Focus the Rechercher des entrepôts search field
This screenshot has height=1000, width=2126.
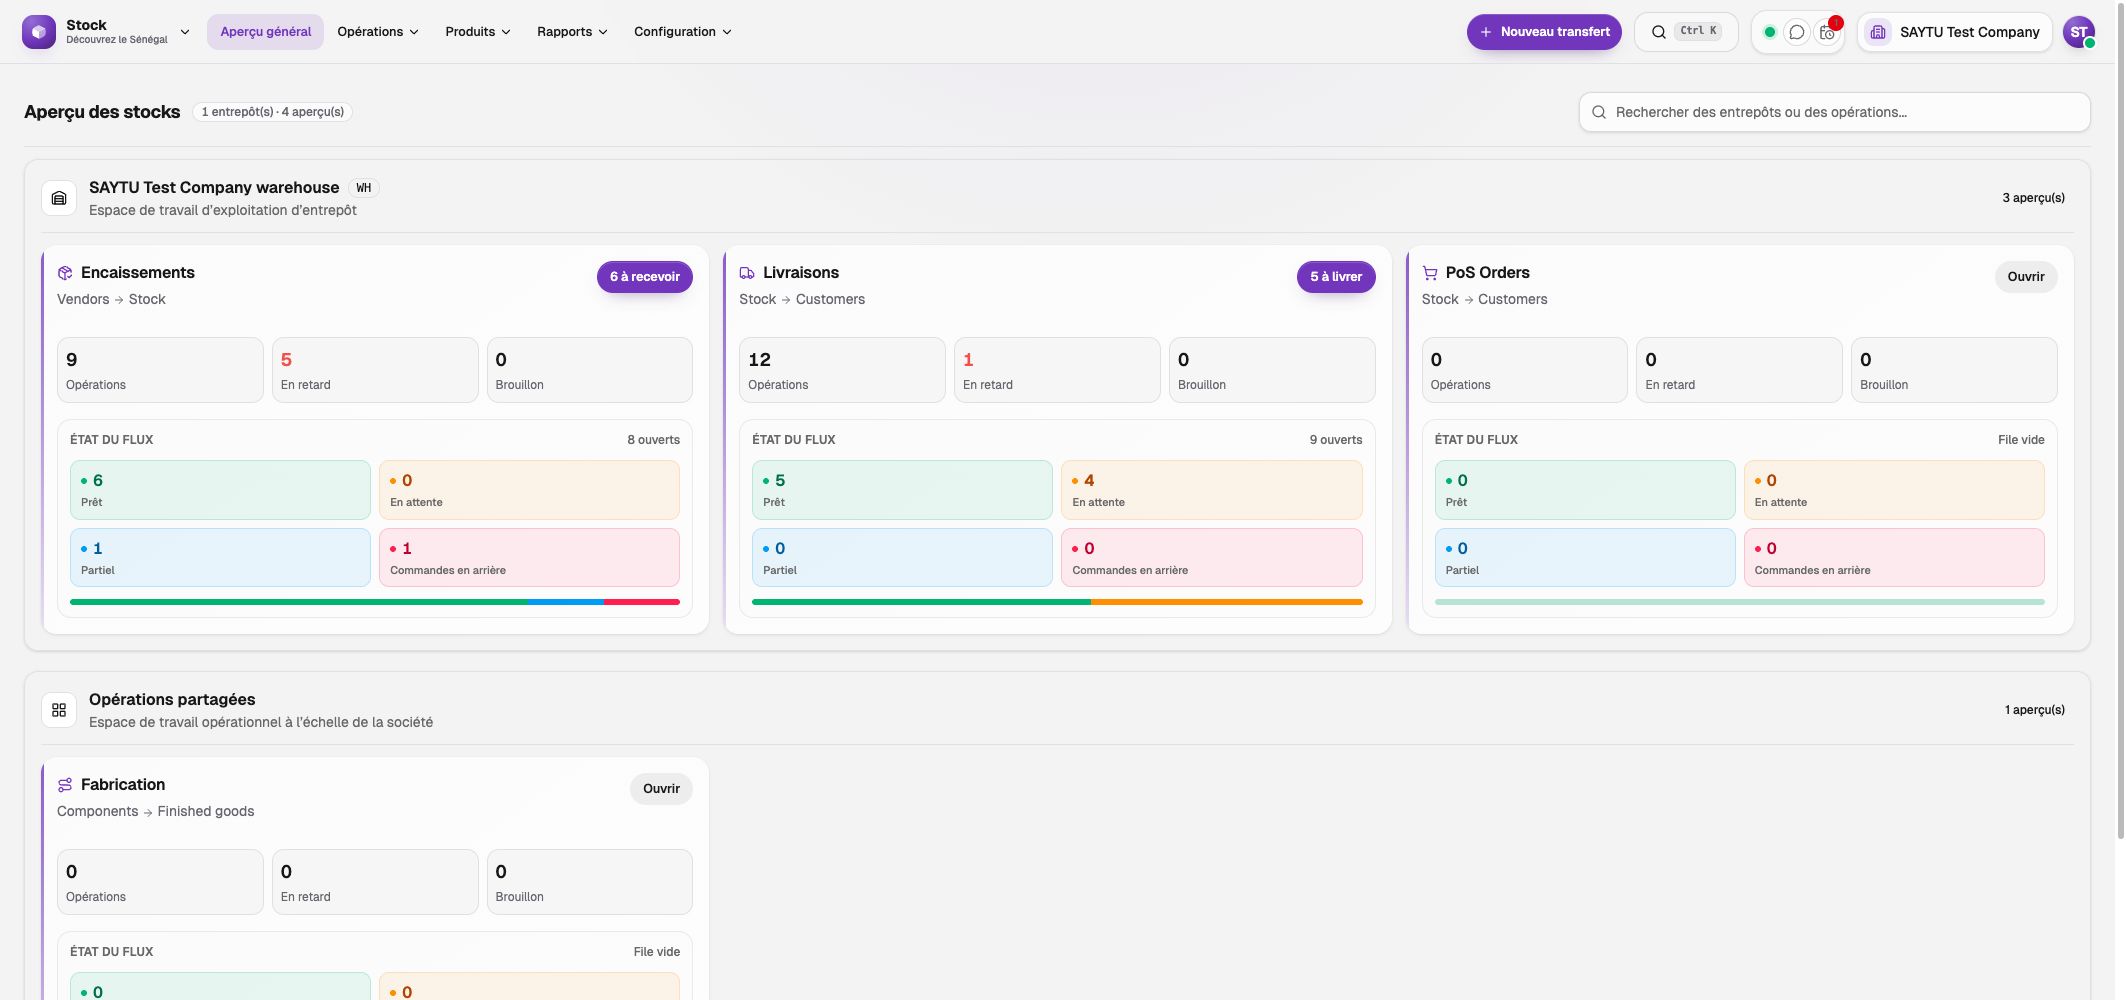pos(1835,112)
